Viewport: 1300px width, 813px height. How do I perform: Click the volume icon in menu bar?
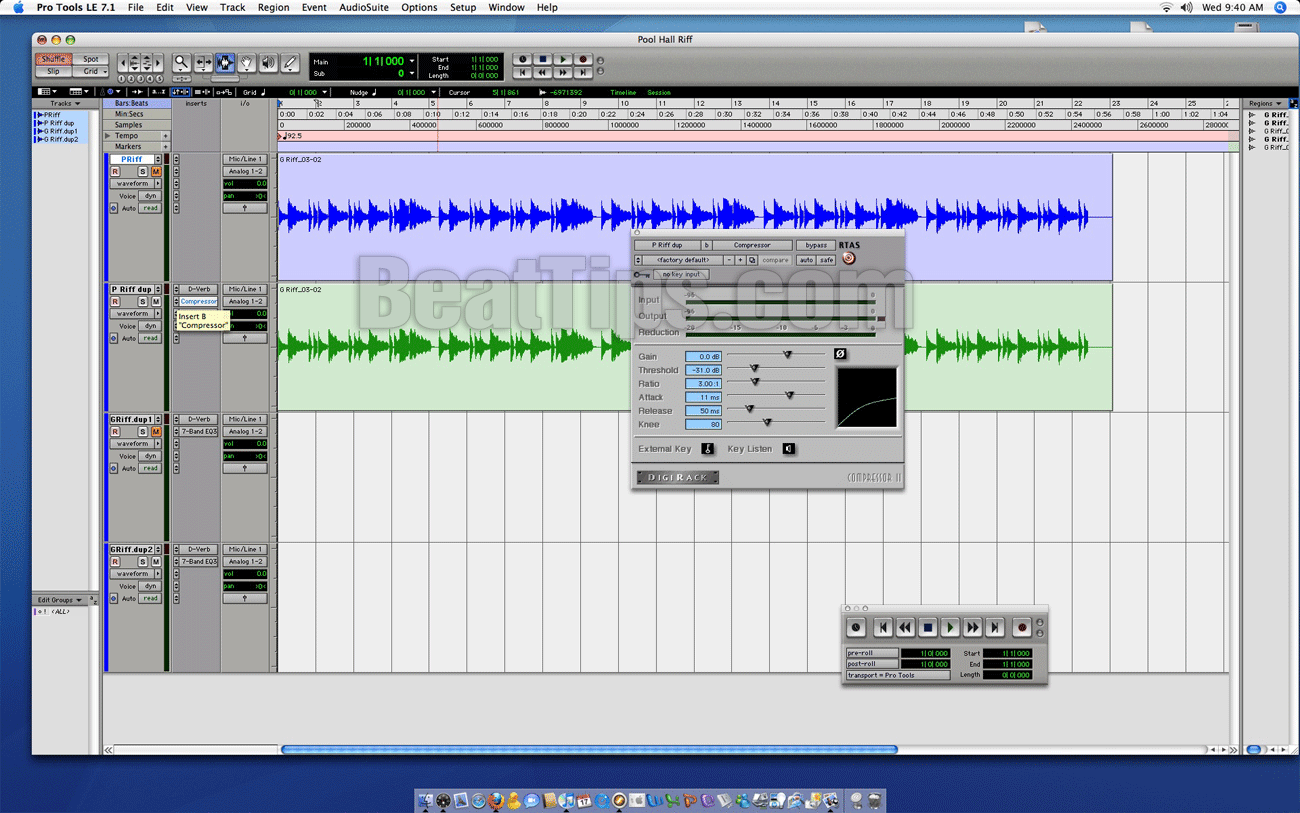(x=1186, y=7)
